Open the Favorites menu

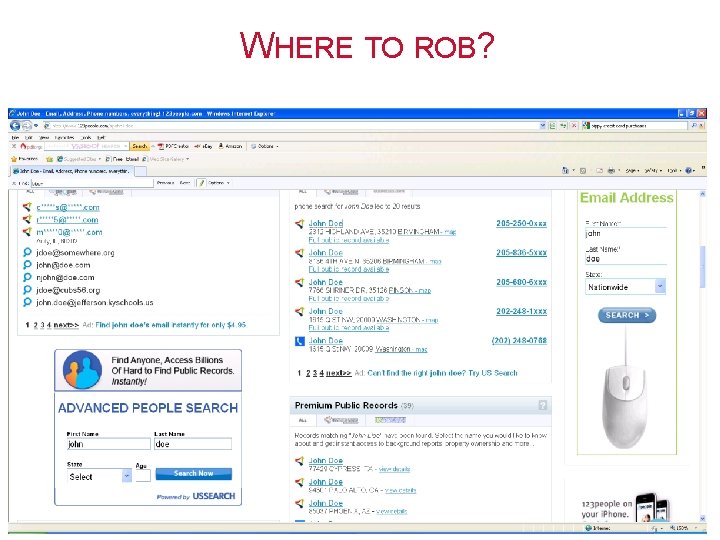(65, 137)
